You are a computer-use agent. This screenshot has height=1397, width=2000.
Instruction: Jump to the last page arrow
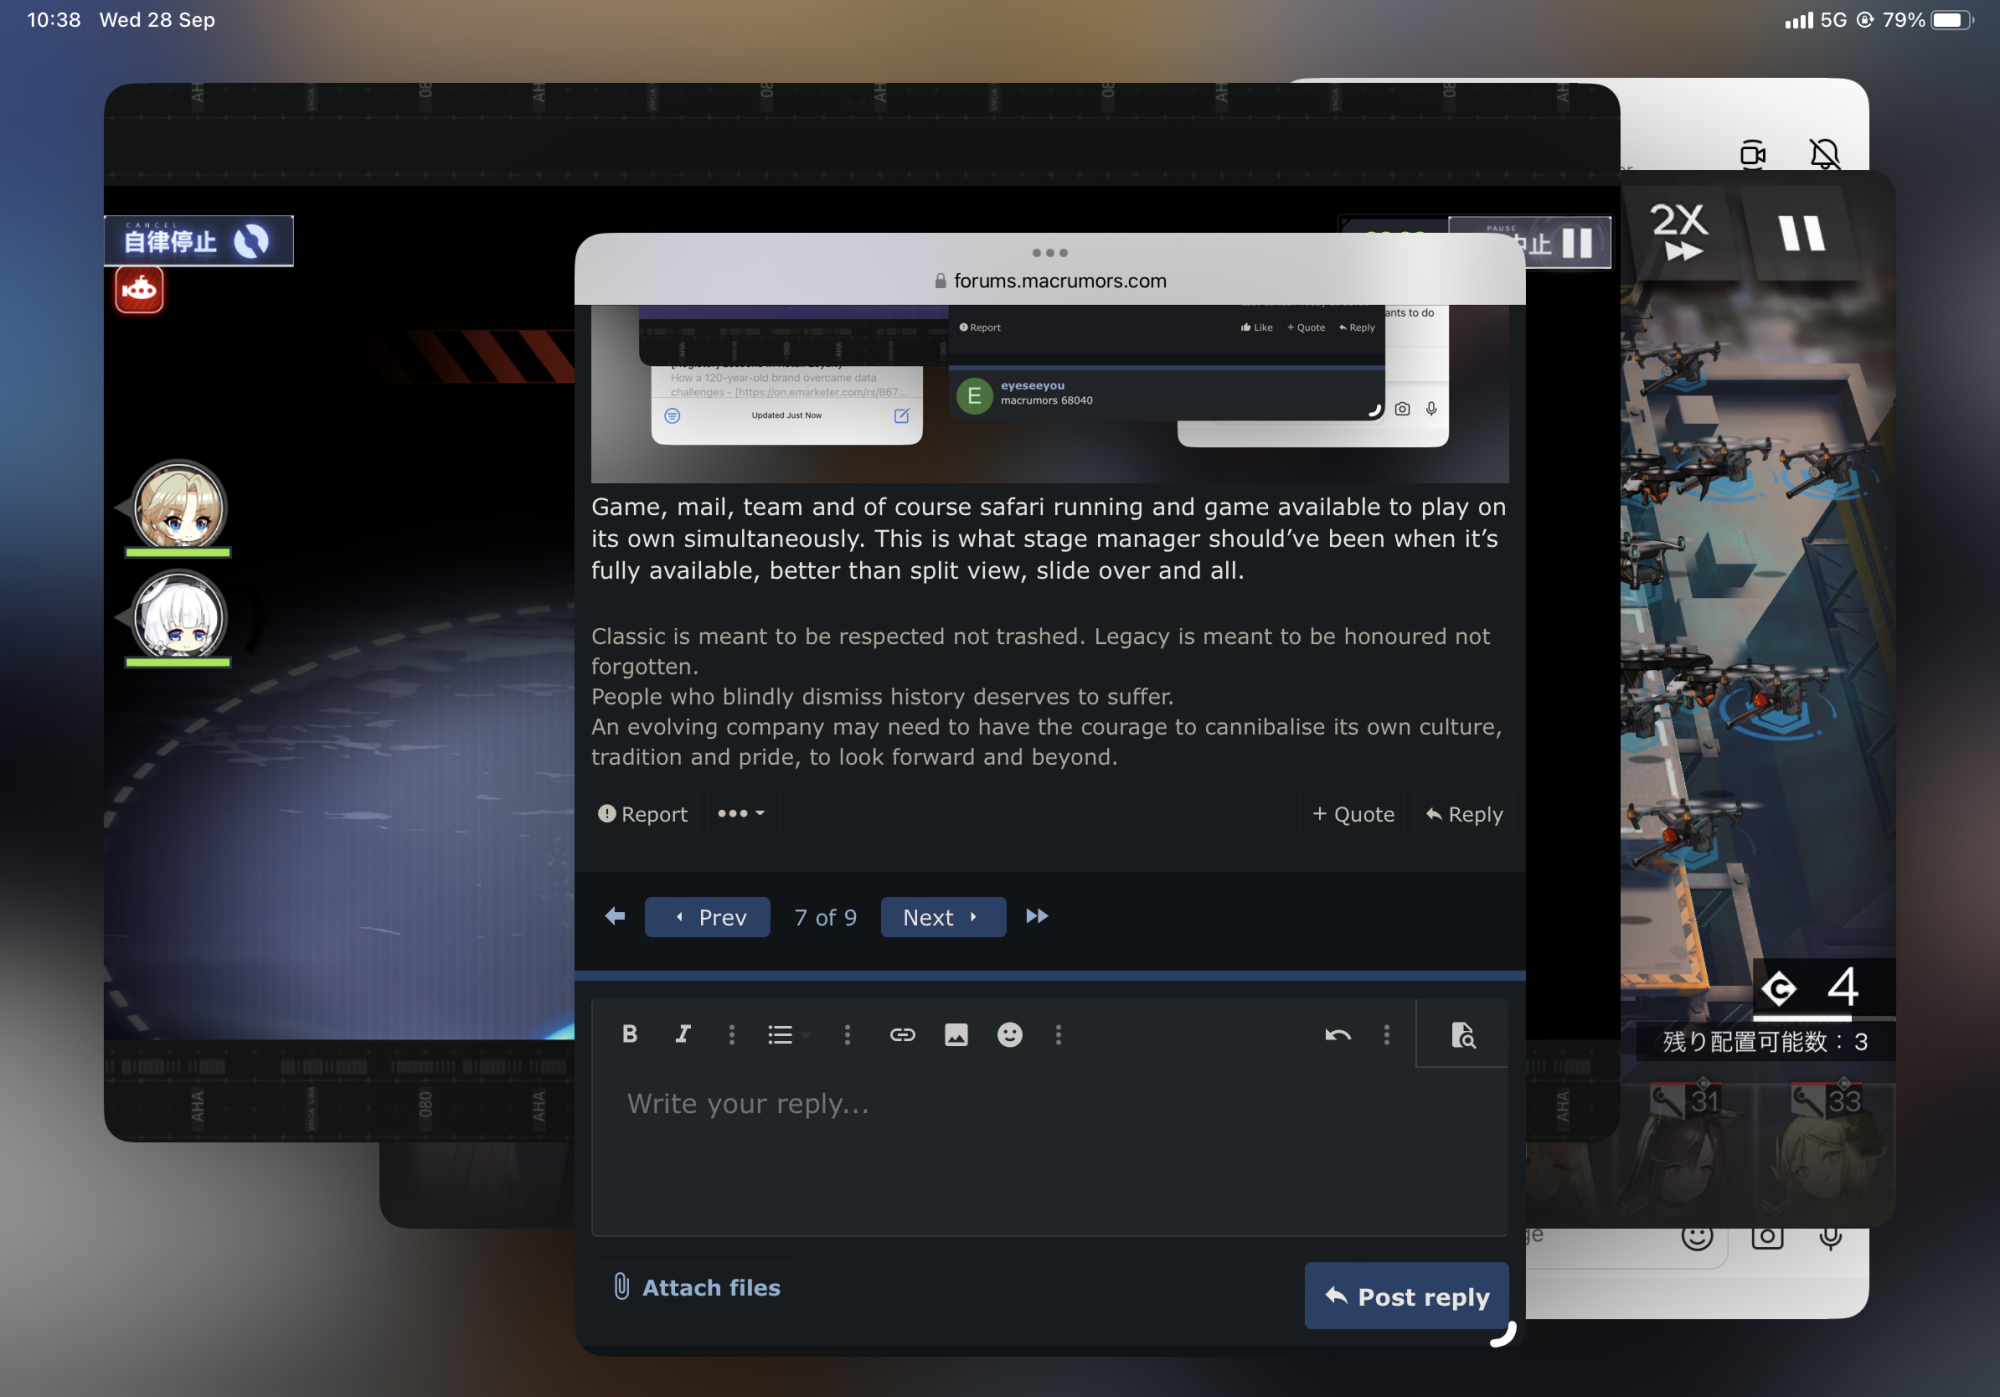coord(1037,916)
